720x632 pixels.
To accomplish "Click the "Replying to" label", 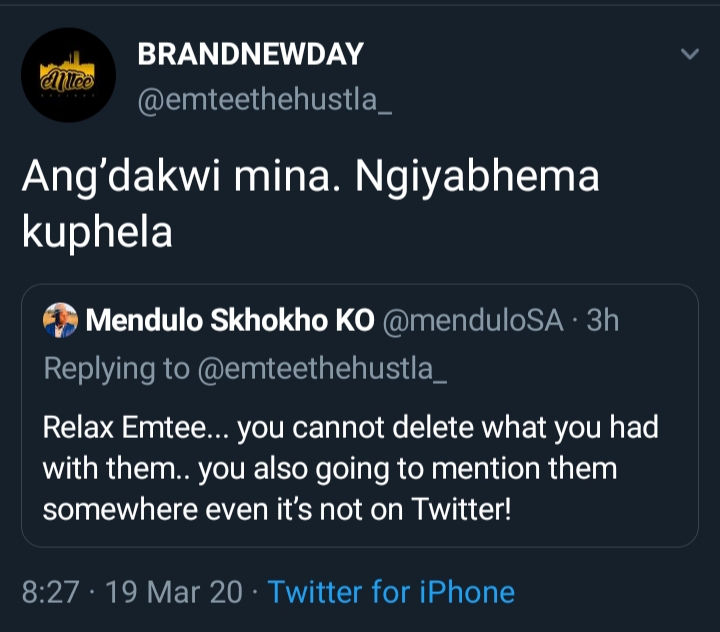I will tap(116, 368).
